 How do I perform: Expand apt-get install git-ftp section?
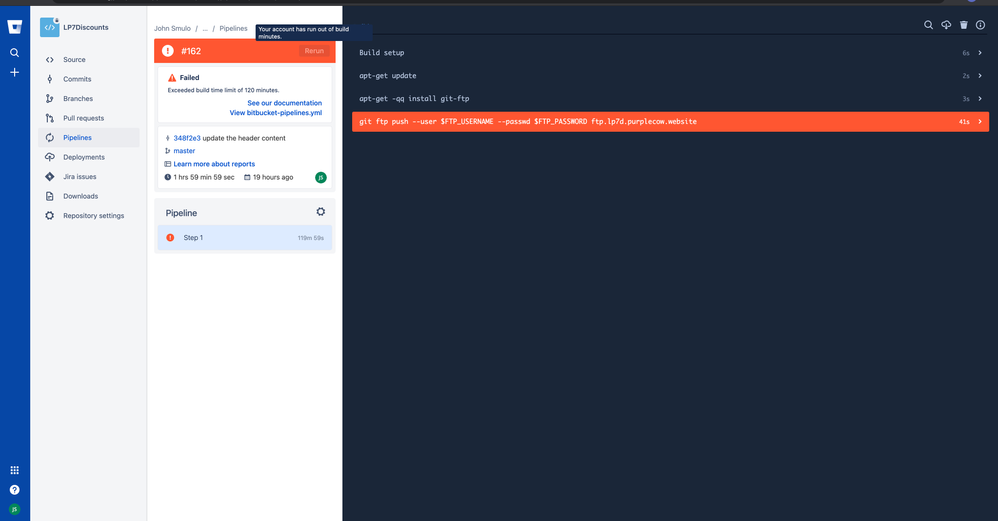pos(980,99)
